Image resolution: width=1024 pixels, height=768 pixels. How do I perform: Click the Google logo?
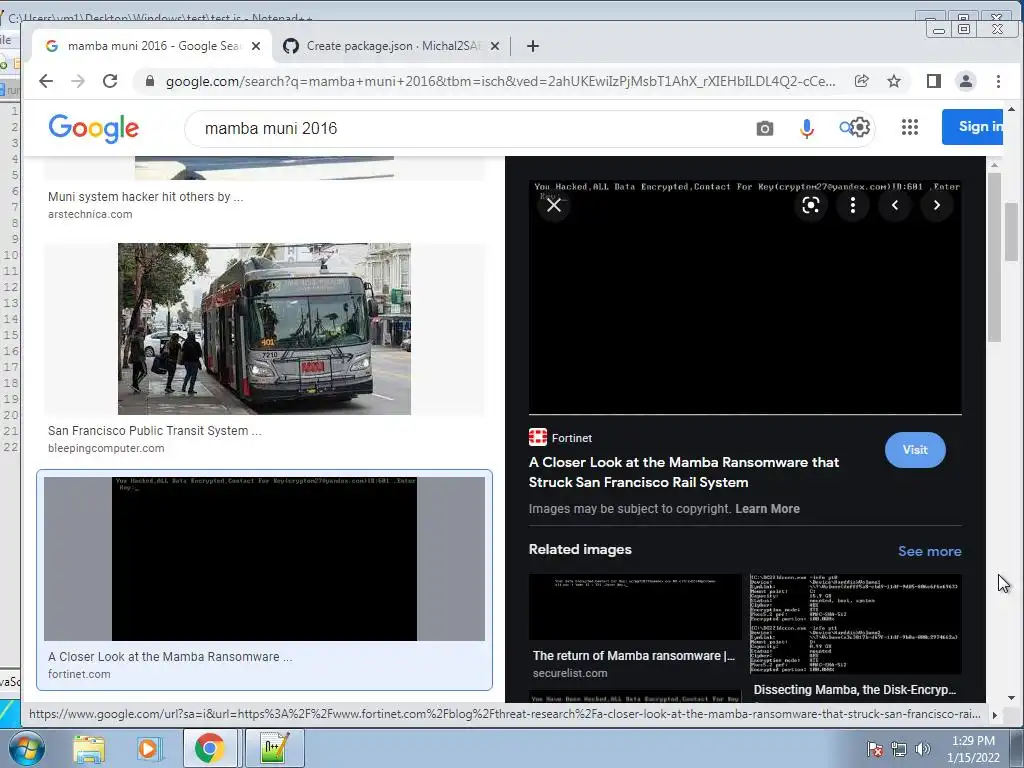93,128
